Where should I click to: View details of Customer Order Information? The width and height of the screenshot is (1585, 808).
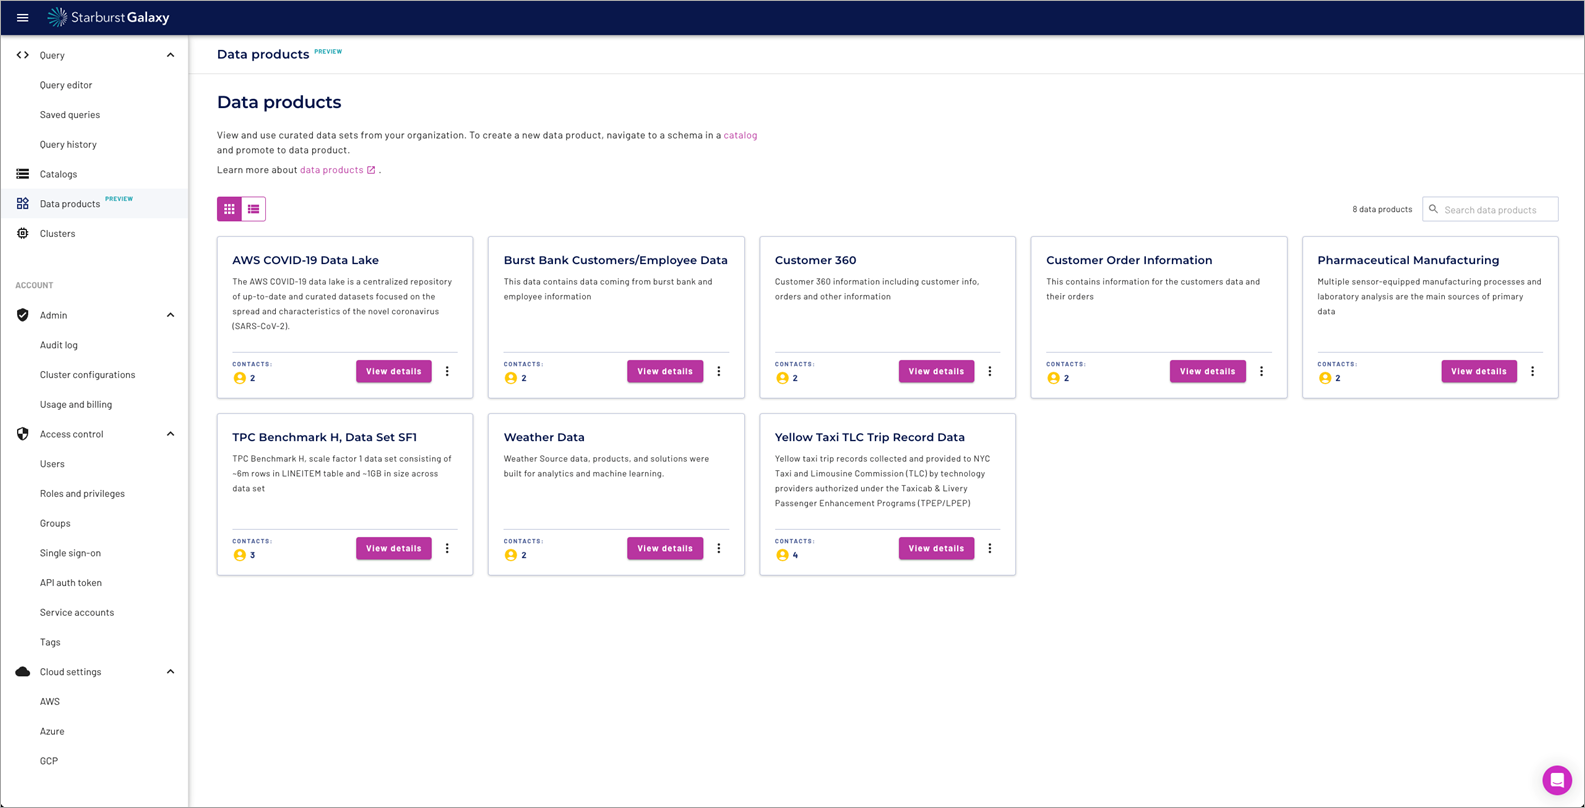pos(1207,371)
